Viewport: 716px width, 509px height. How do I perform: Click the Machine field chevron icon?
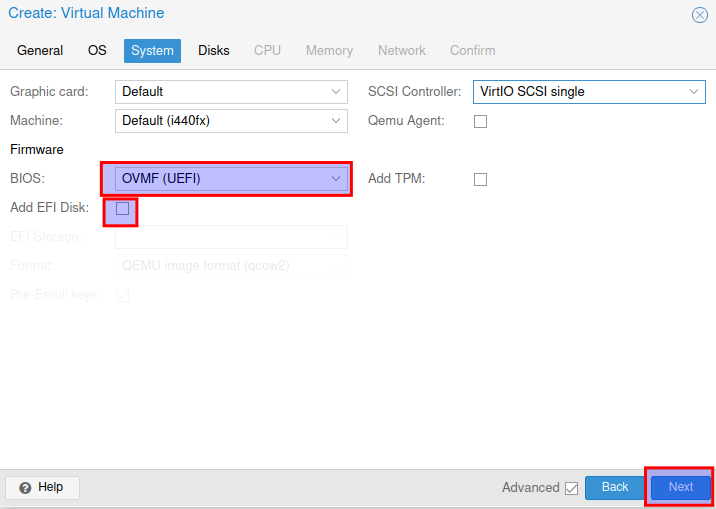(337, 121)
